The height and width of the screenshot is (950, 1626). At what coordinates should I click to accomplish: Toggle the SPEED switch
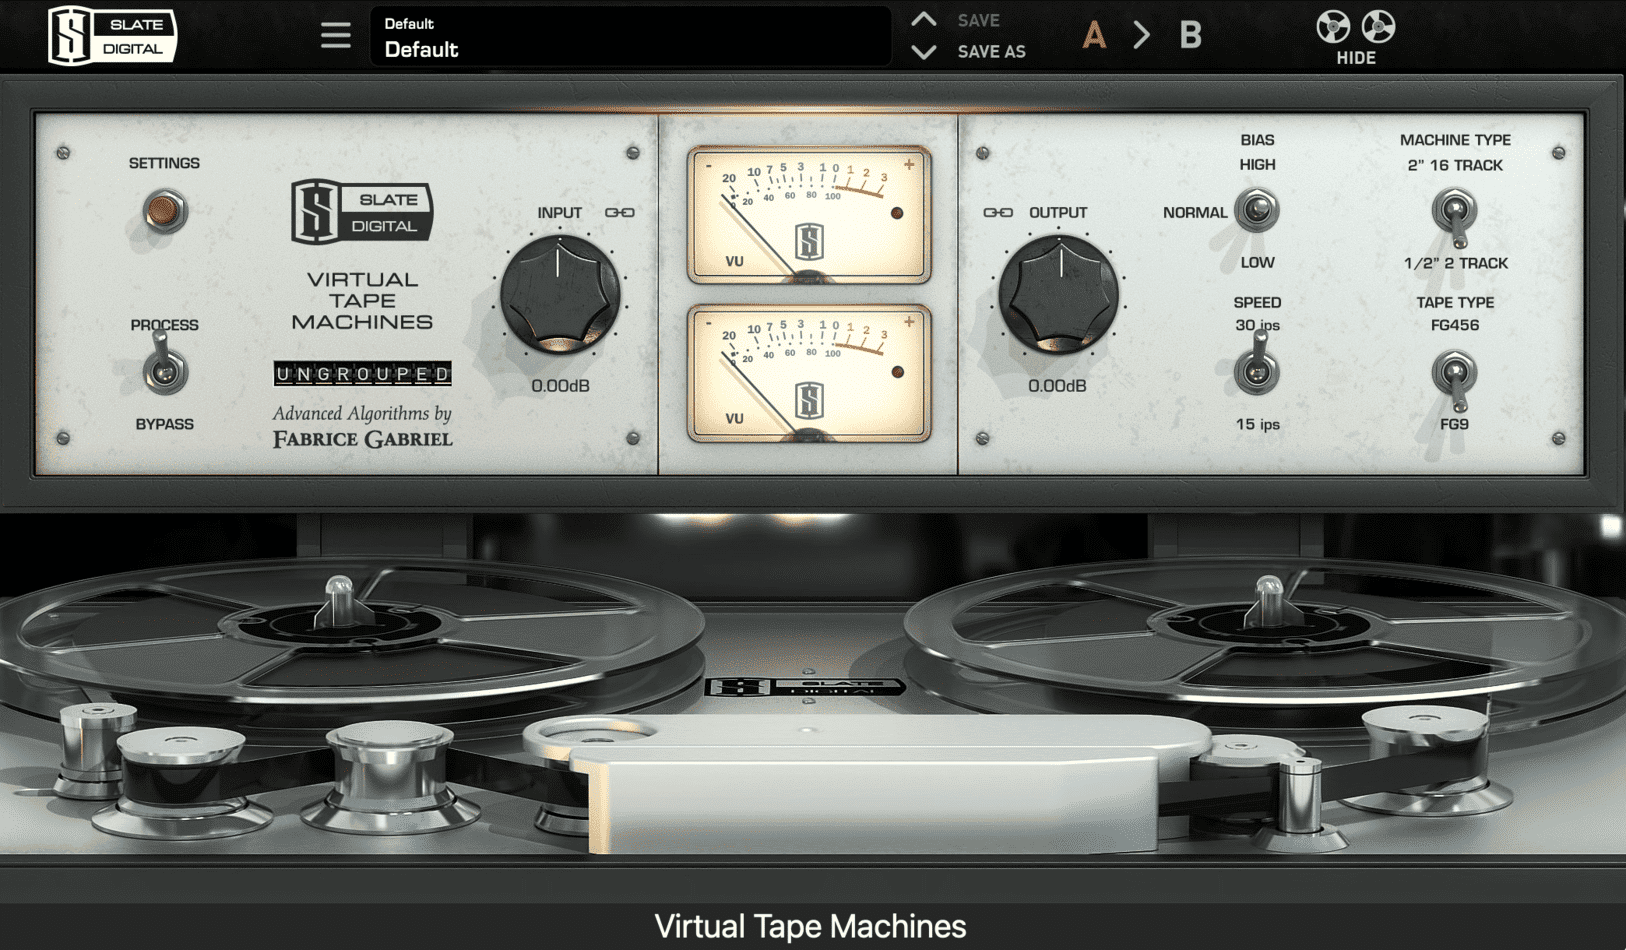[1257, 366]
